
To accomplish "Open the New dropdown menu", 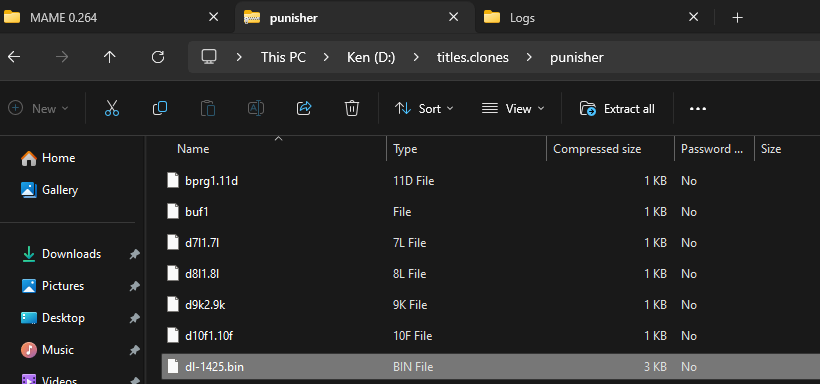I will coord(39,108).
